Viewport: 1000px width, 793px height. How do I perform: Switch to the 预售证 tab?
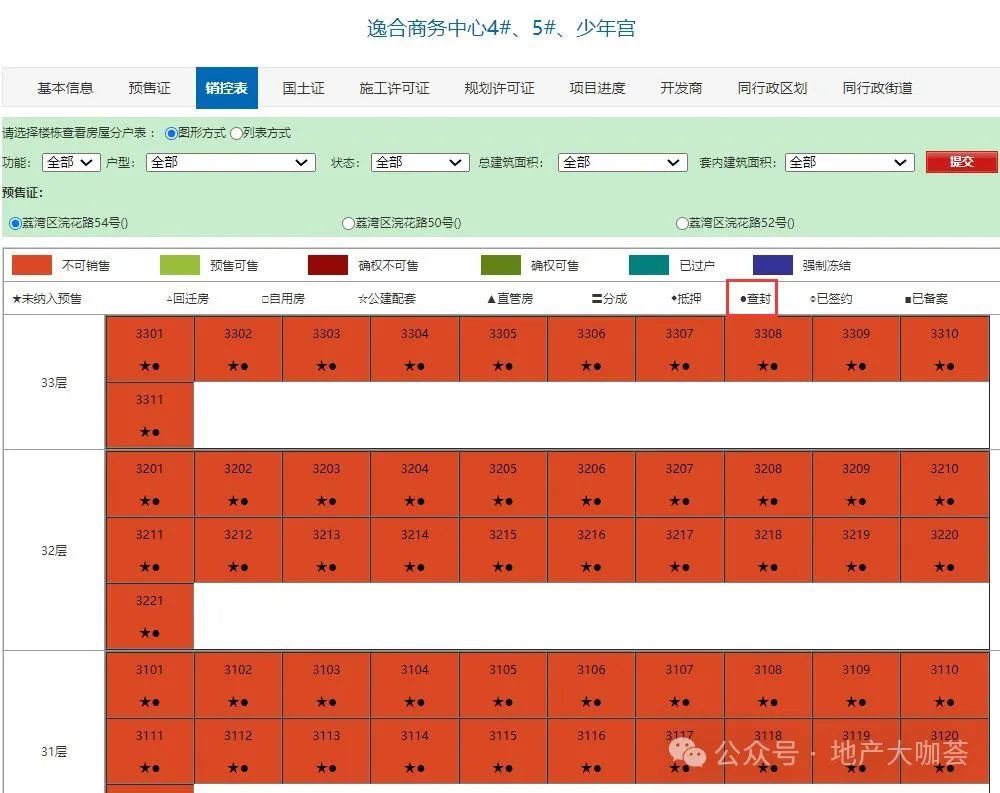coord(149,88)
